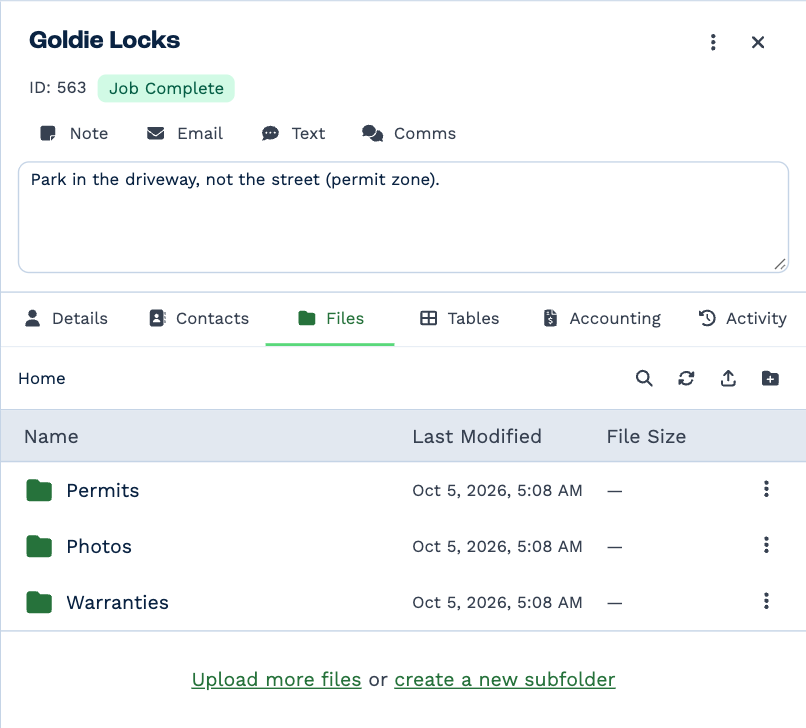Click the Warranties folder icon

[39, 603]
